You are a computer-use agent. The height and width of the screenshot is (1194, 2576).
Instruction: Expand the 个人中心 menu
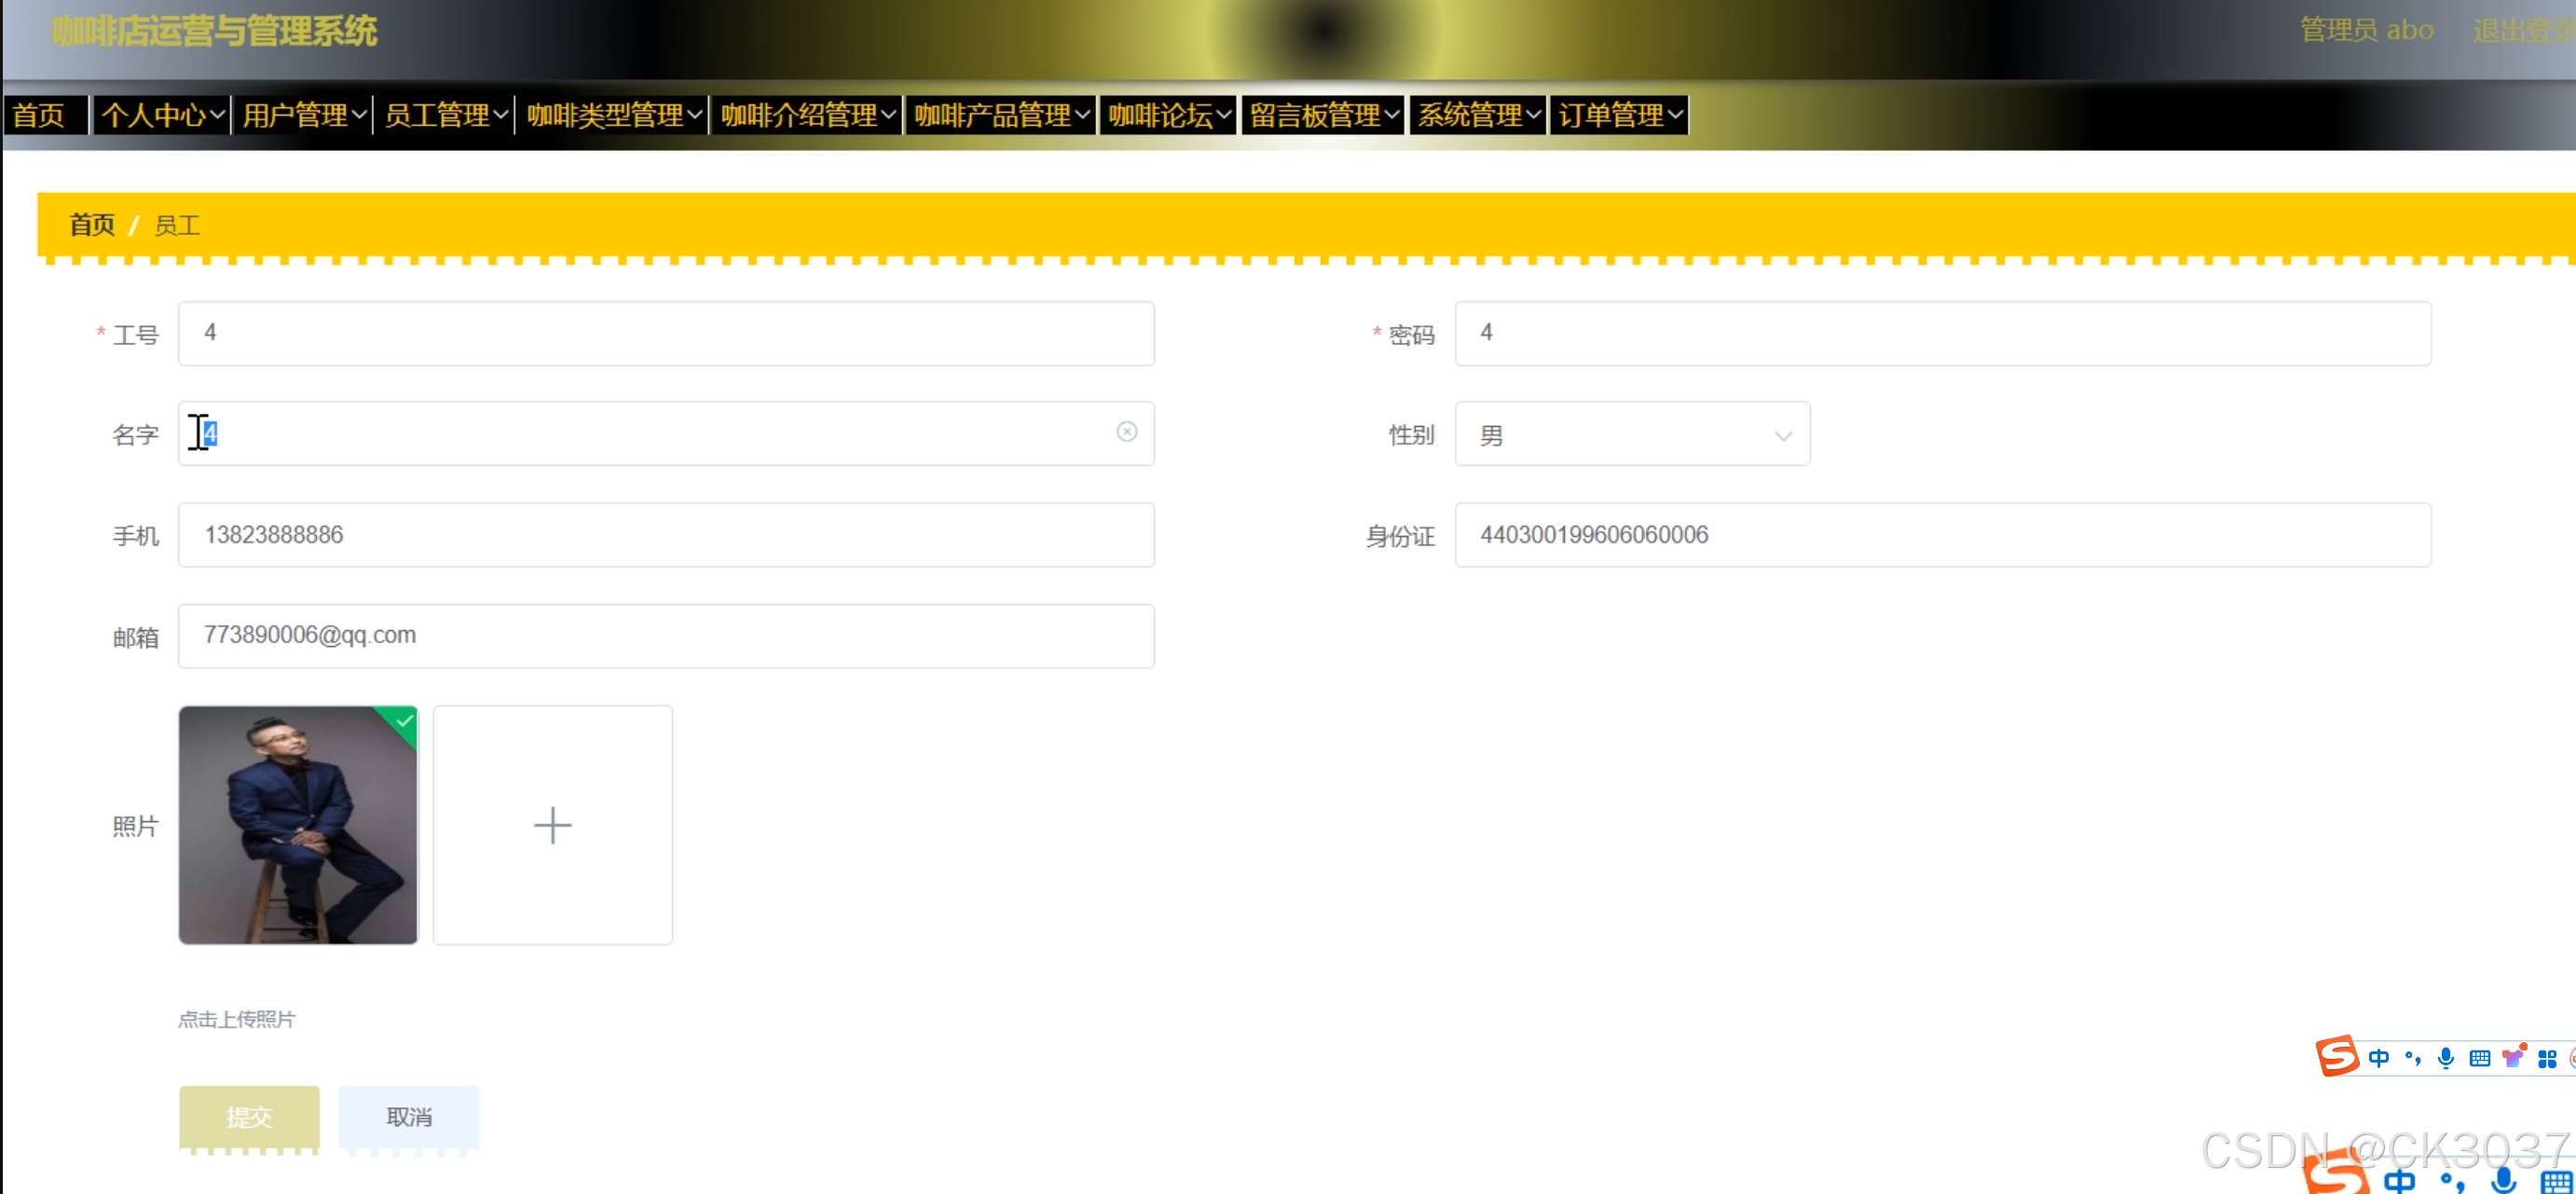pos(161,115)
